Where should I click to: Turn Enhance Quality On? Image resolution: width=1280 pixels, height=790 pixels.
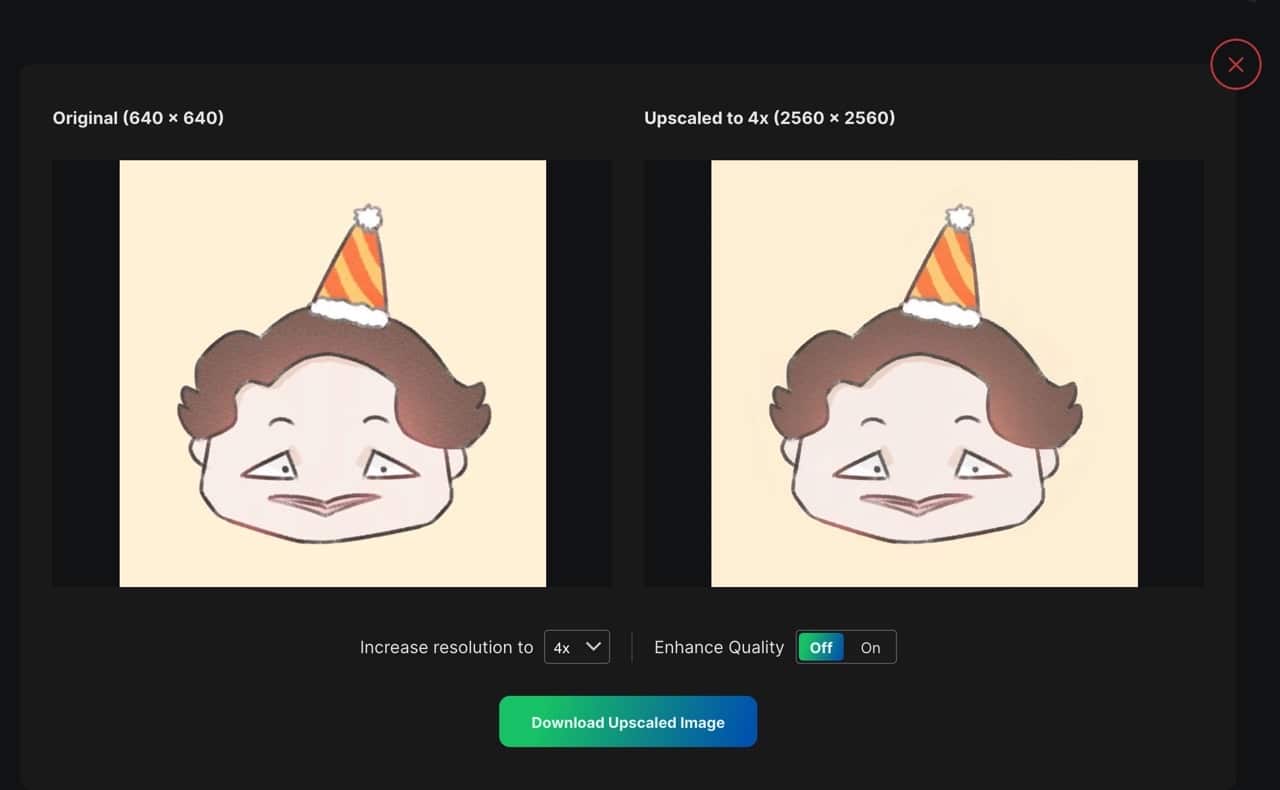pyautogui.click(x=870, y=647)
